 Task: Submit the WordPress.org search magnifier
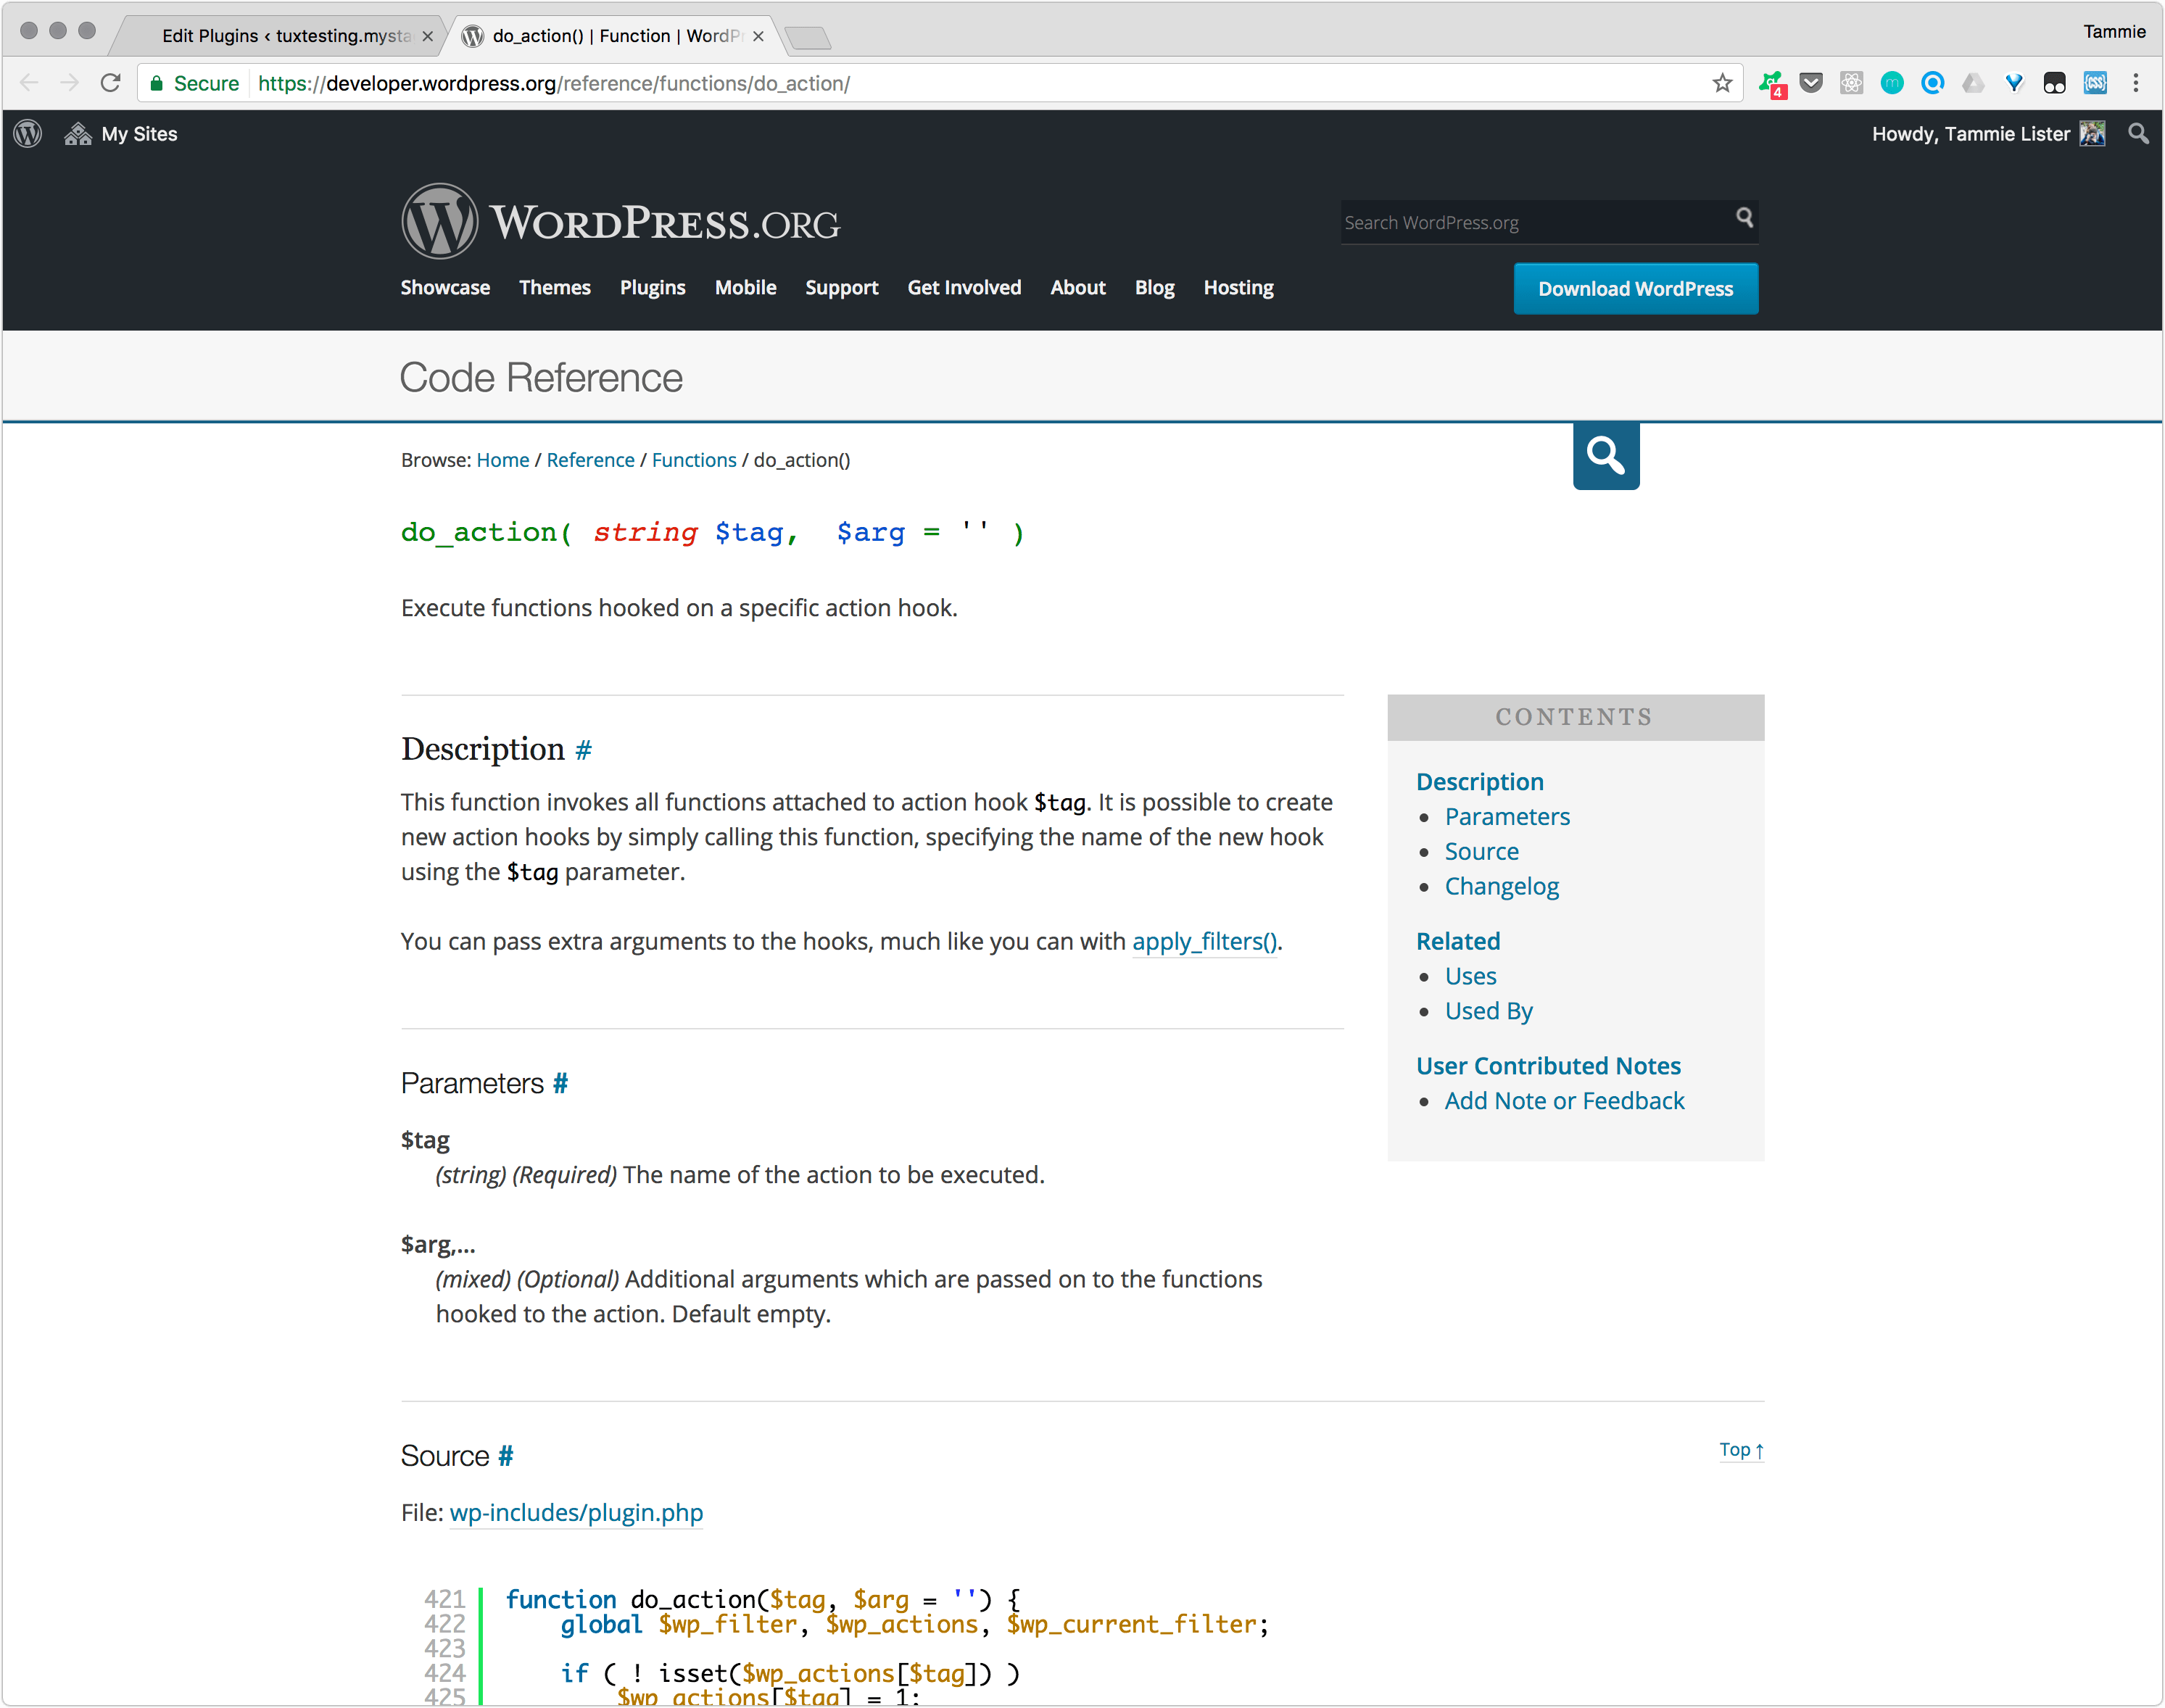pyautogui.click(x=1744, y=218)
